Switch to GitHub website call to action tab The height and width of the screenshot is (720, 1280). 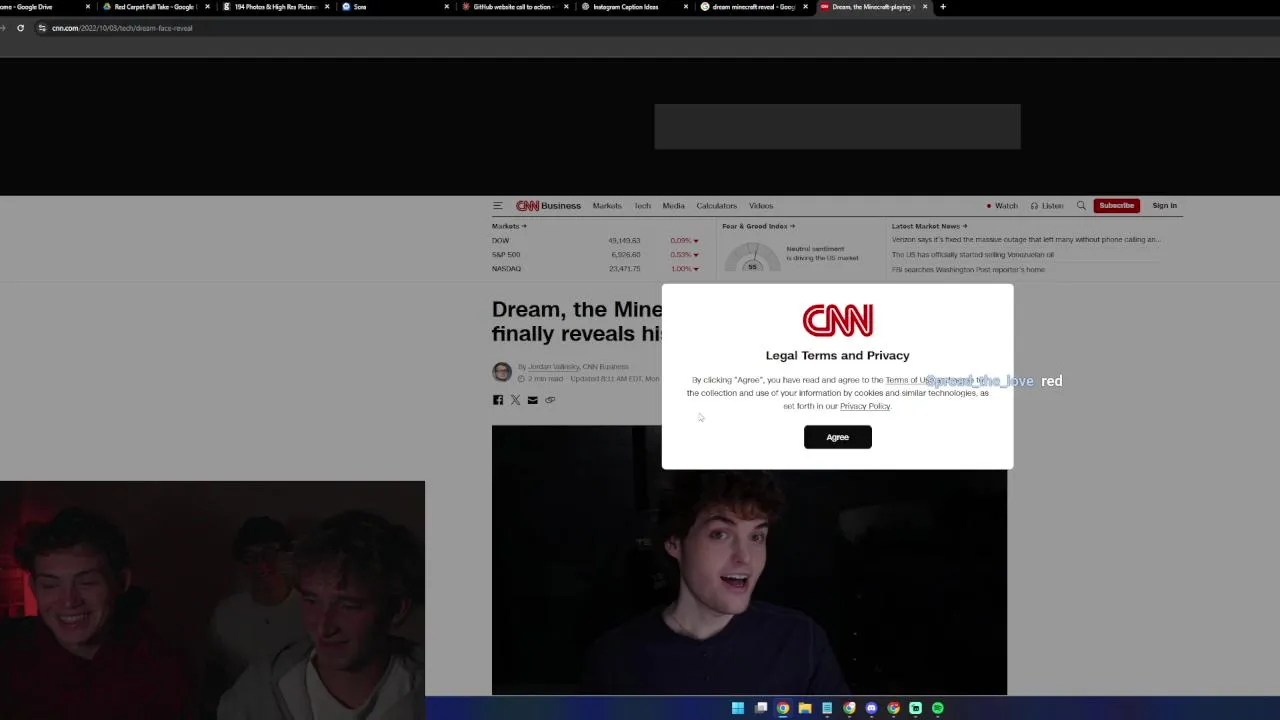tap(513, 7)
